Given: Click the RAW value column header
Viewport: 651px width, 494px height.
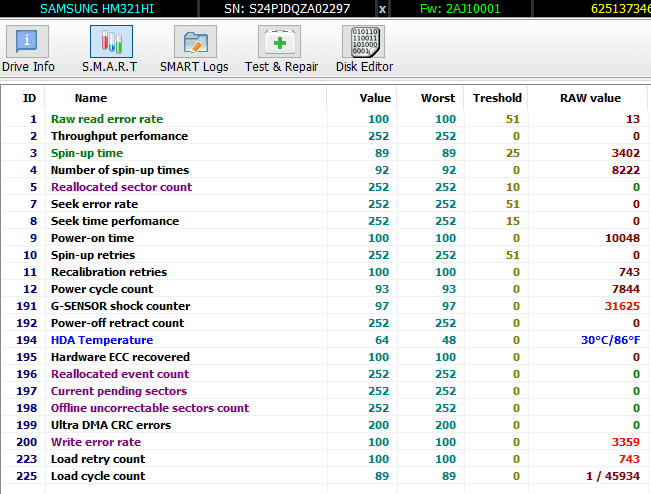Looking at the screenshot, I should coord(590,98).
